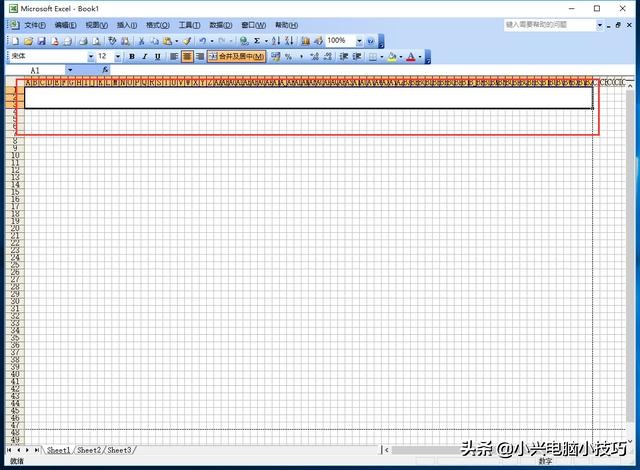Paste with the clipboard icon
Screen dimensions: 640x470
tap(167, 41)
